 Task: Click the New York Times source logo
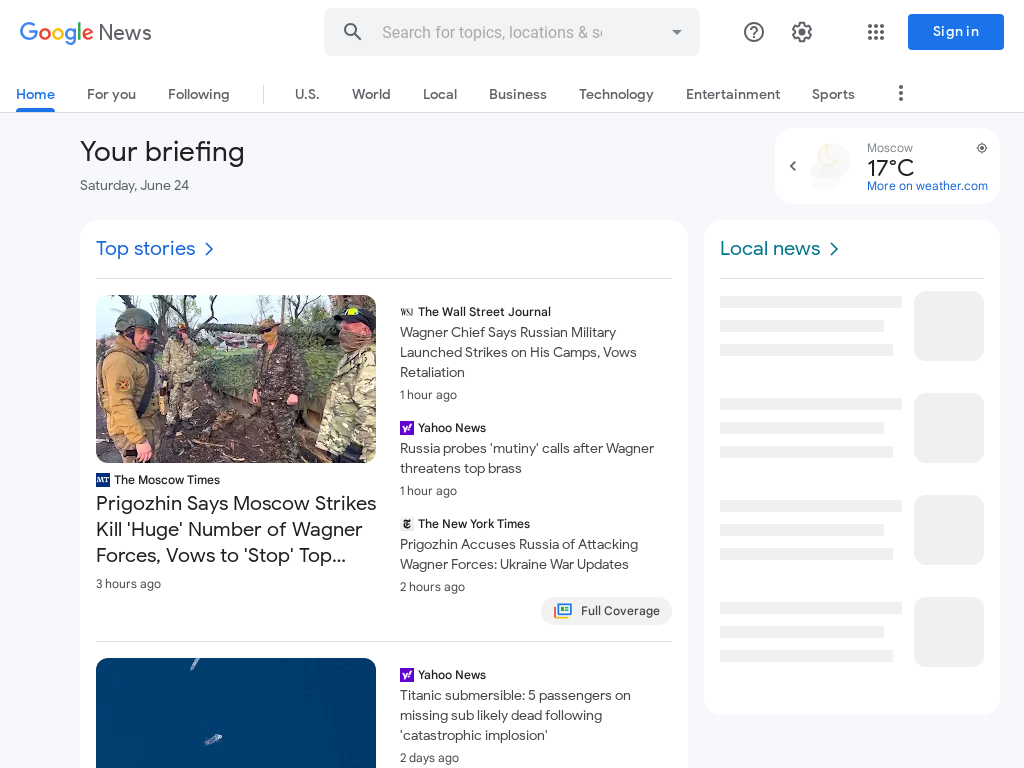coord(407,524)
